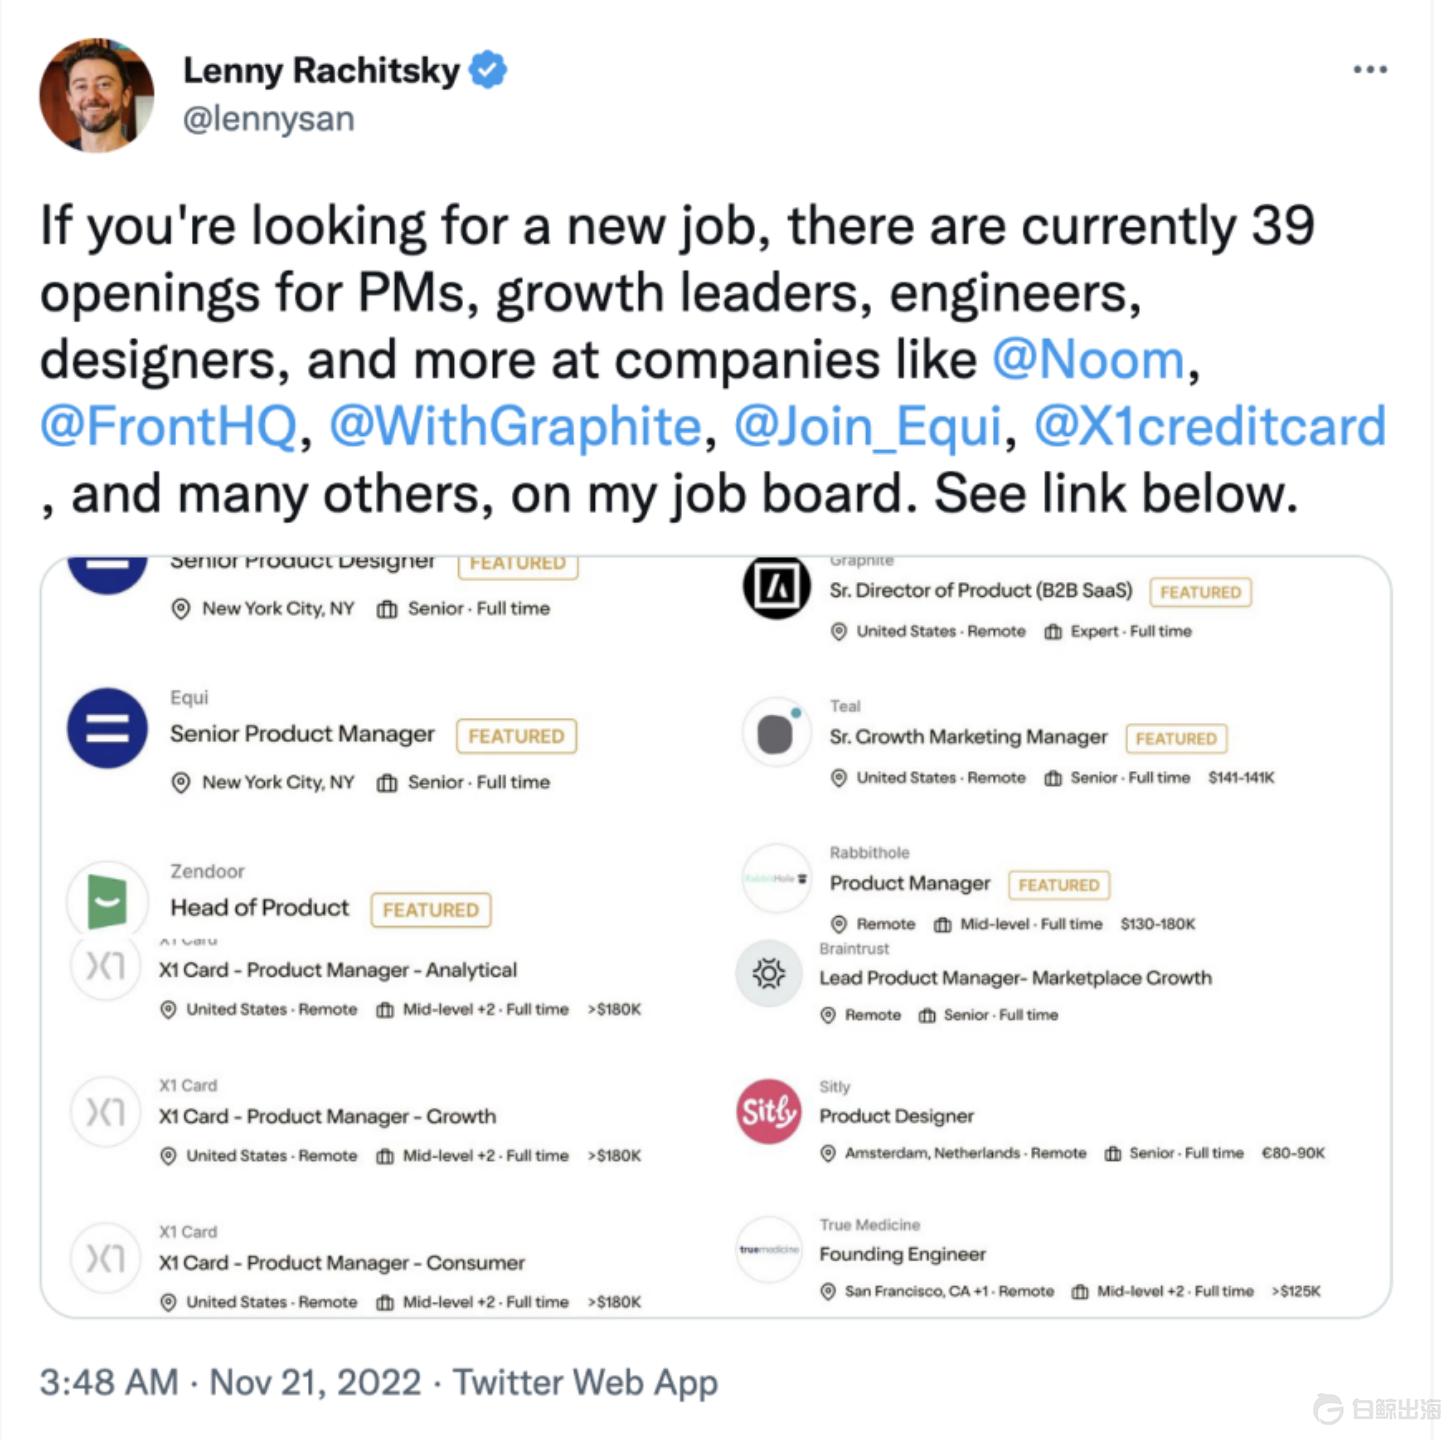Click the Graphite company logo
The width and height of the screenshot is (1456, 1440).
pyautogui.click(x=777, y=588)
